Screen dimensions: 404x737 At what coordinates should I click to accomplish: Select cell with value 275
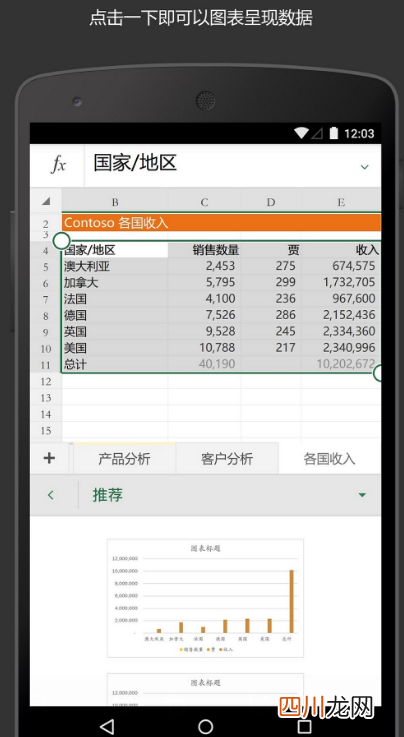[x=271, y=267]
